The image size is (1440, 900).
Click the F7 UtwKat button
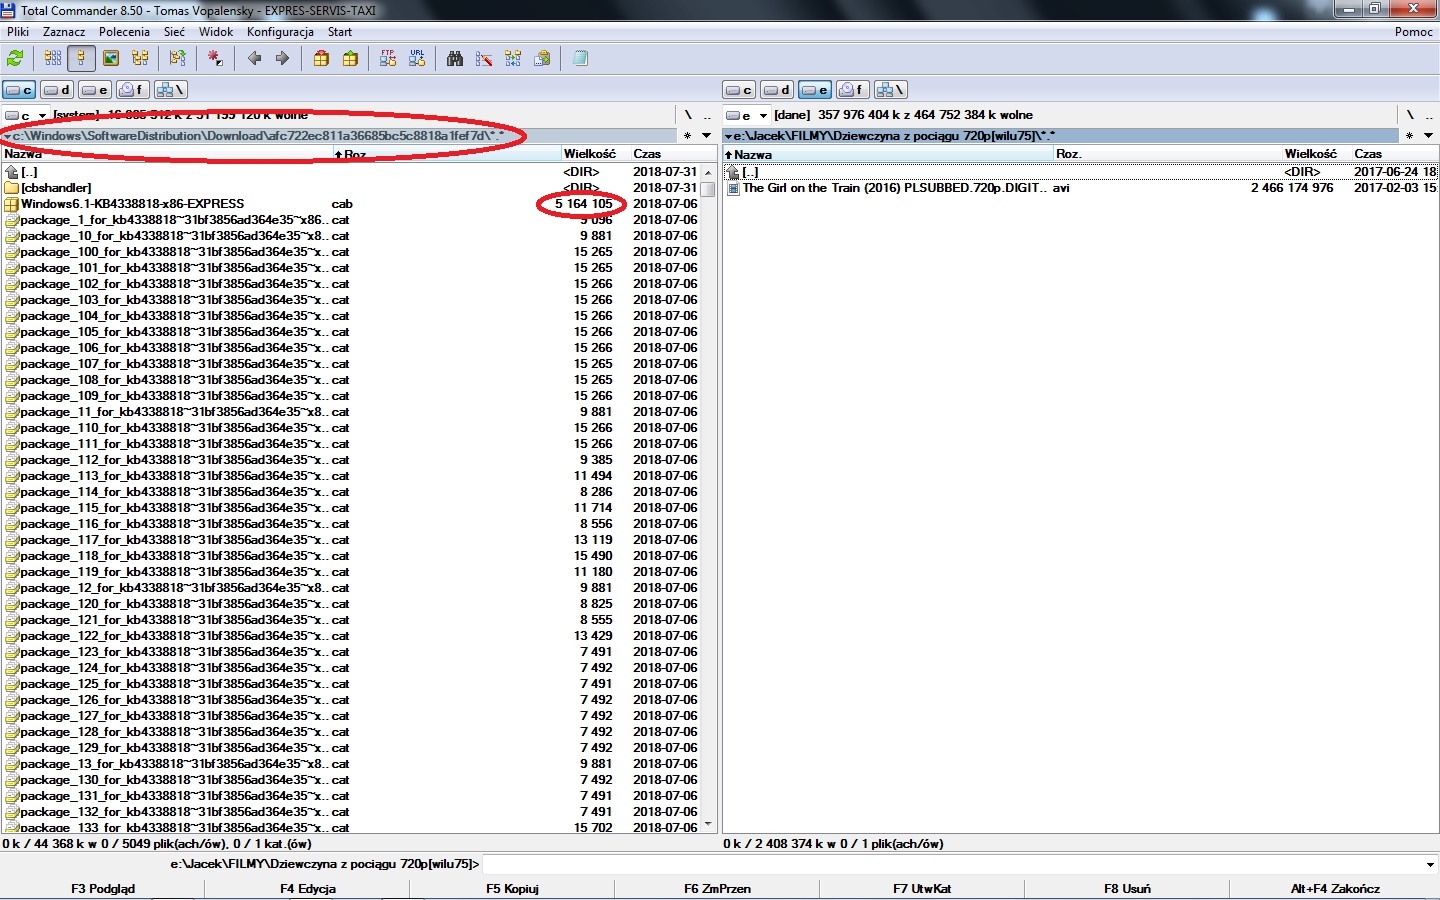pos(922,888)
